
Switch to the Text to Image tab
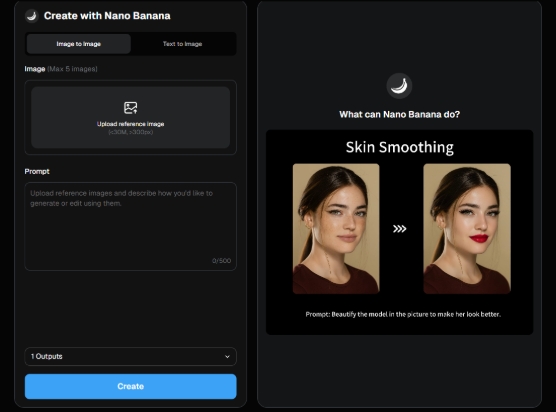click(182, 44)
